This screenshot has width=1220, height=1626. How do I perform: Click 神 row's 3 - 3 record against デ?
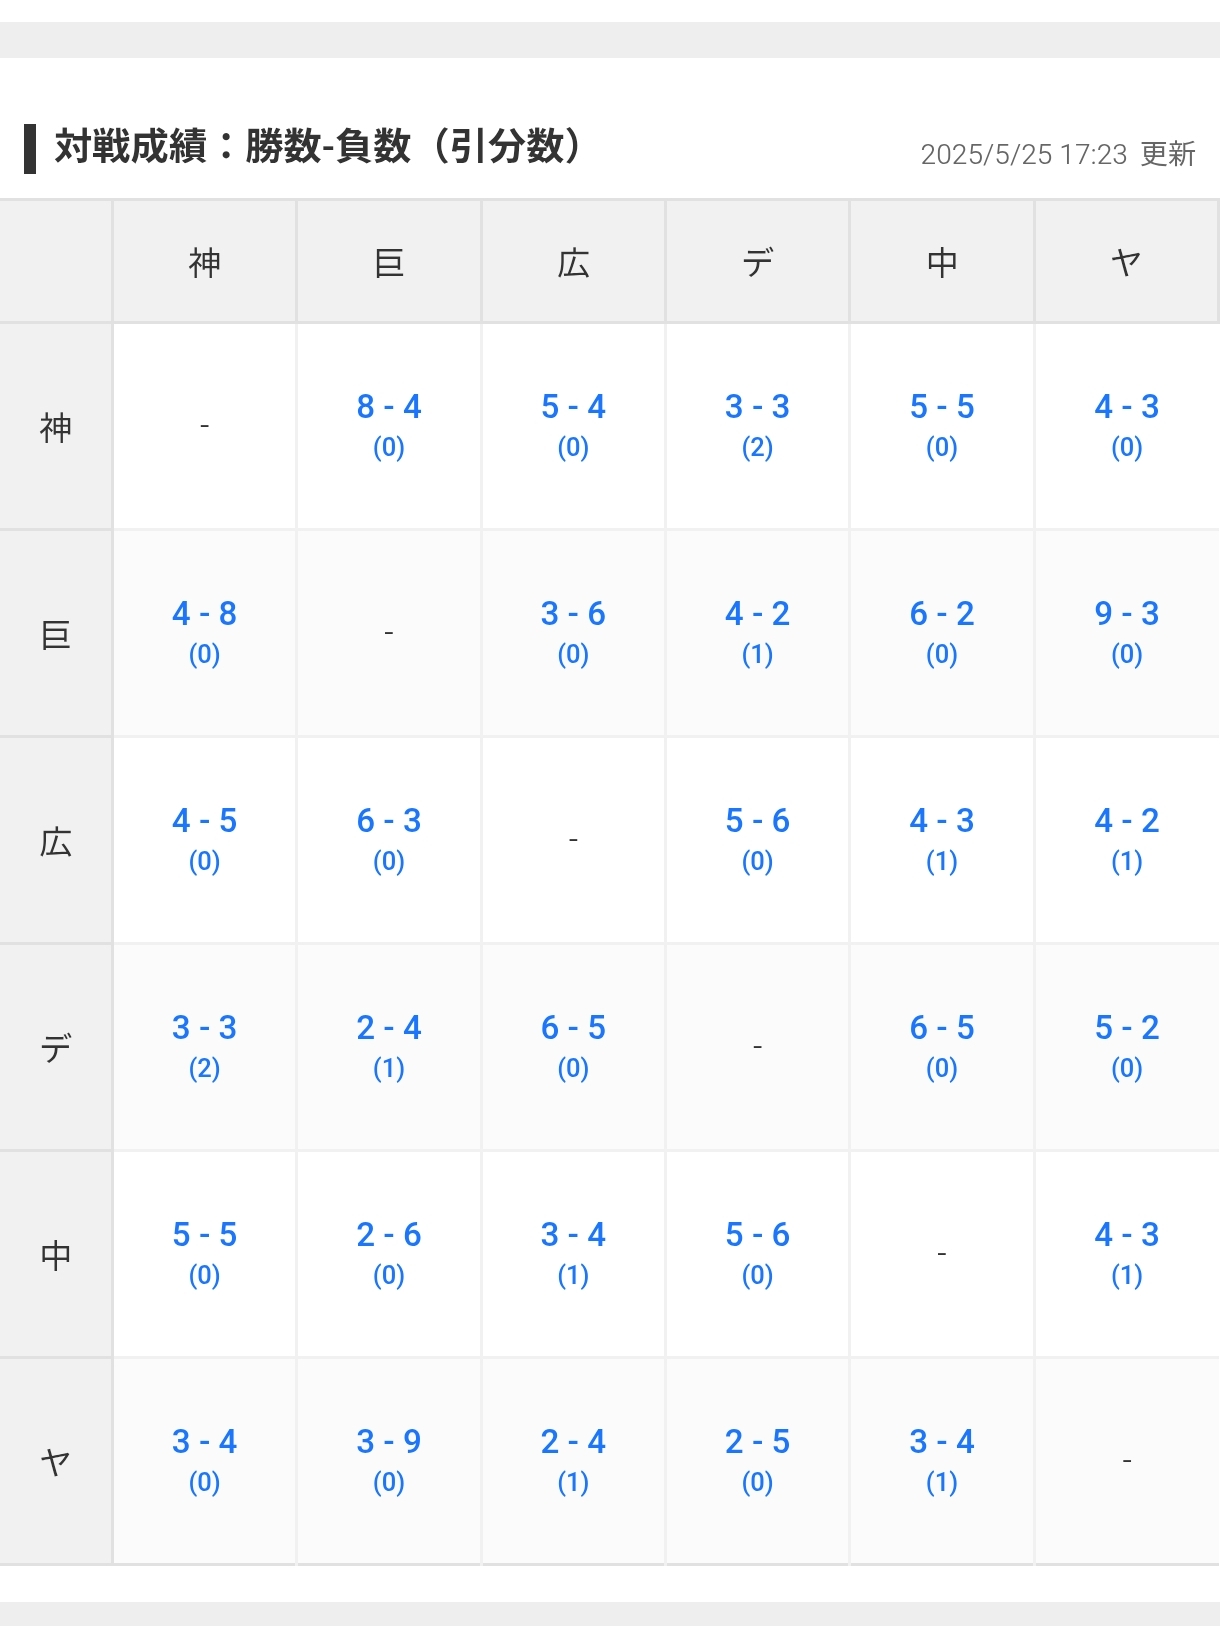(x=757, y=407)
